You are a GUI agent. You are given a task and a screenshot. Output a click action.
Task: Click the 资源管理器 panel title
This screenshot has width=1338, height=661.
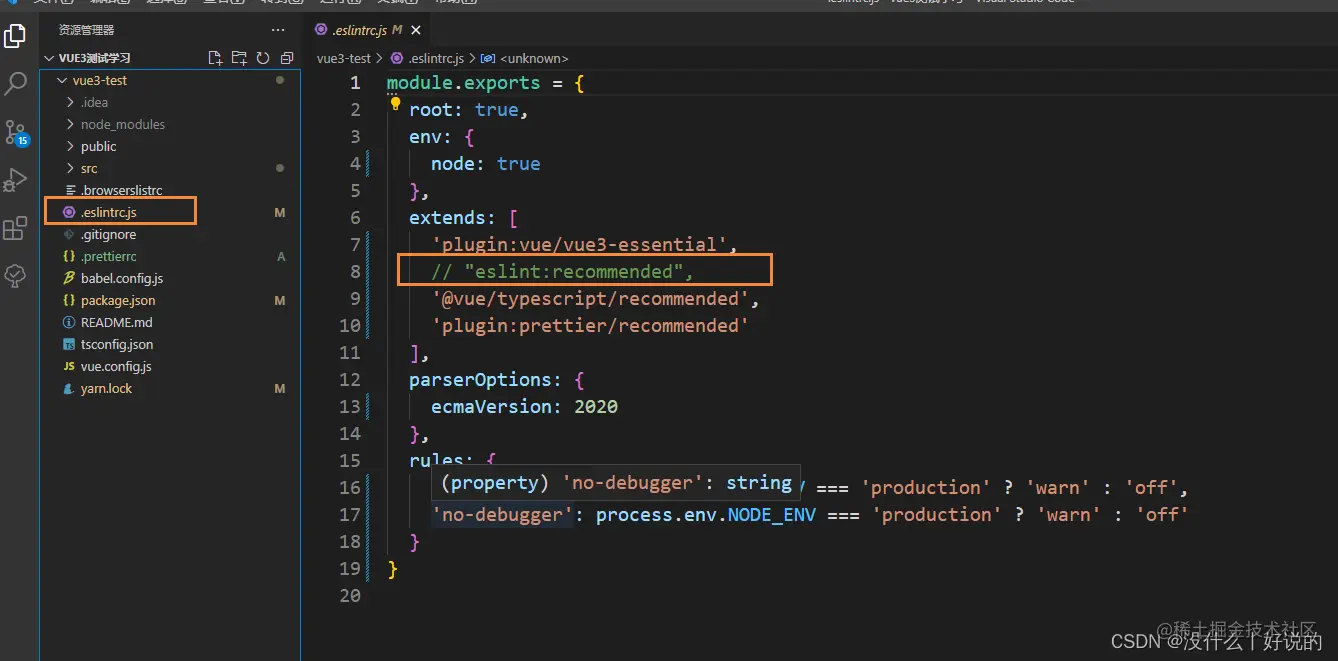point(86,30)
